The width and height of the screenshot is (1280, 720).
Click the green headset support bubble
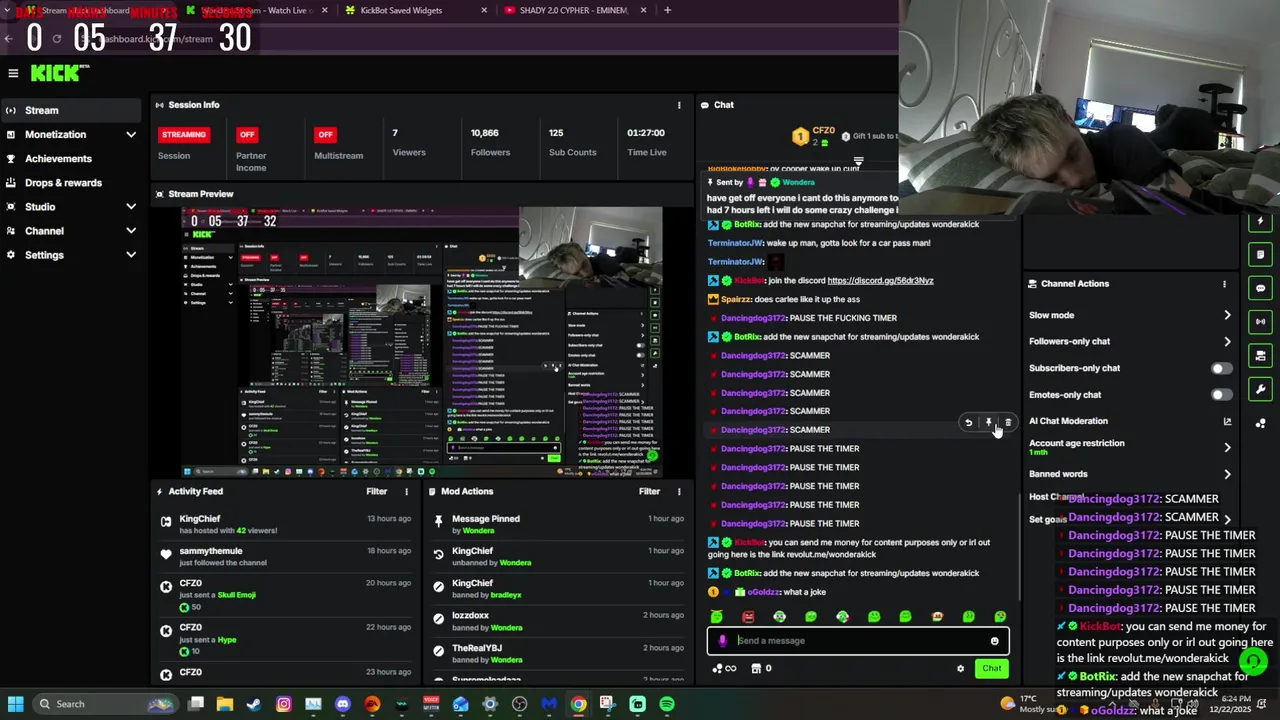1253,661
